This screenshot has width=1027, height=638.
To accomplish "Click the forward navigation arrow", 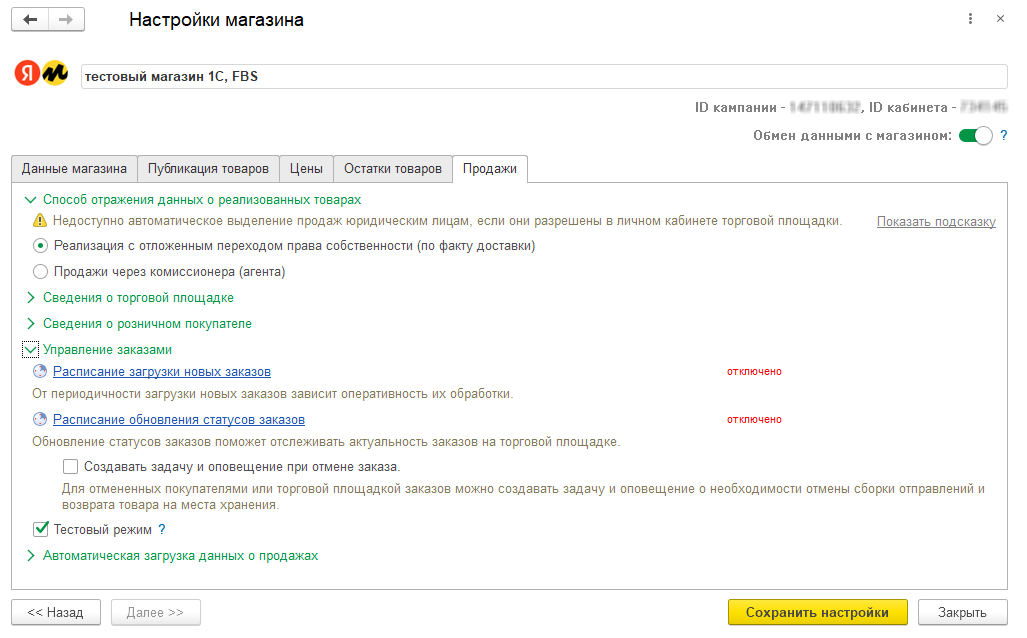I will tap(66, 20).
